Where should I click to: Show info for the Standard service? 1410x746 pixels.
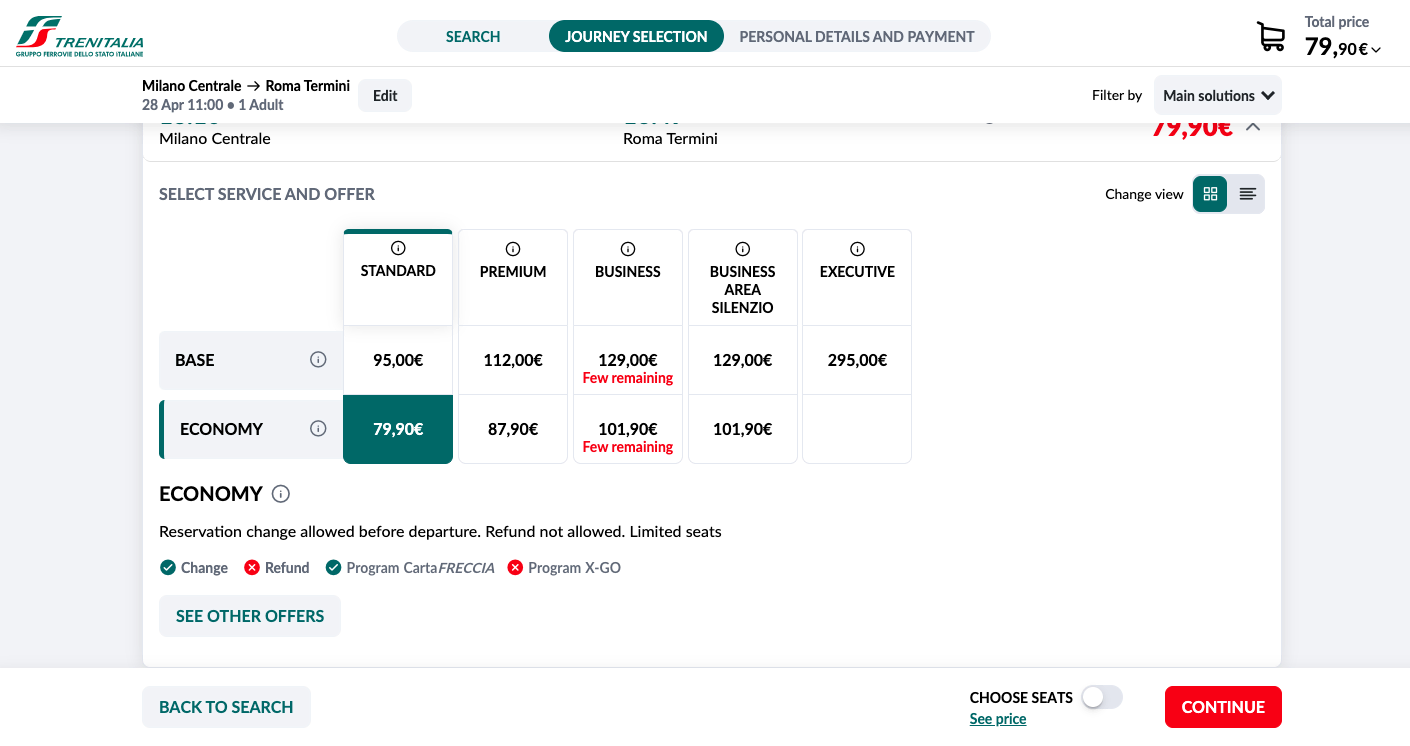[398, 248]
